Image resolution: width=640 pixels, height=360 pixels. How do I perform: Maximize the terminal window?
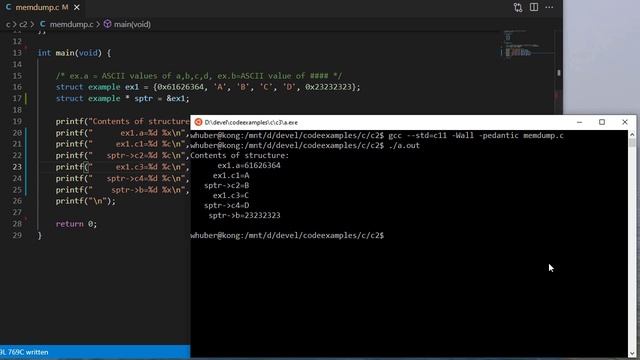[602, 122]
